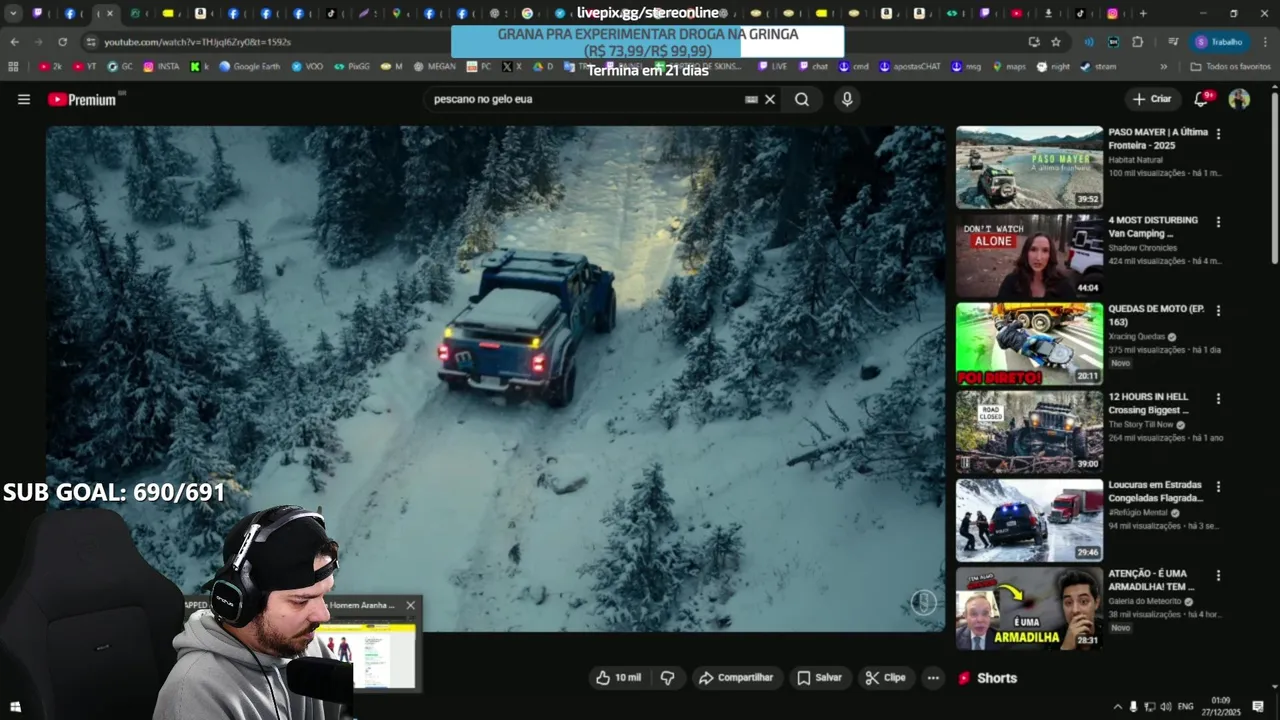
Task: Click the magnifier search button
Action: pyautogui.click(x=802, y=99)
